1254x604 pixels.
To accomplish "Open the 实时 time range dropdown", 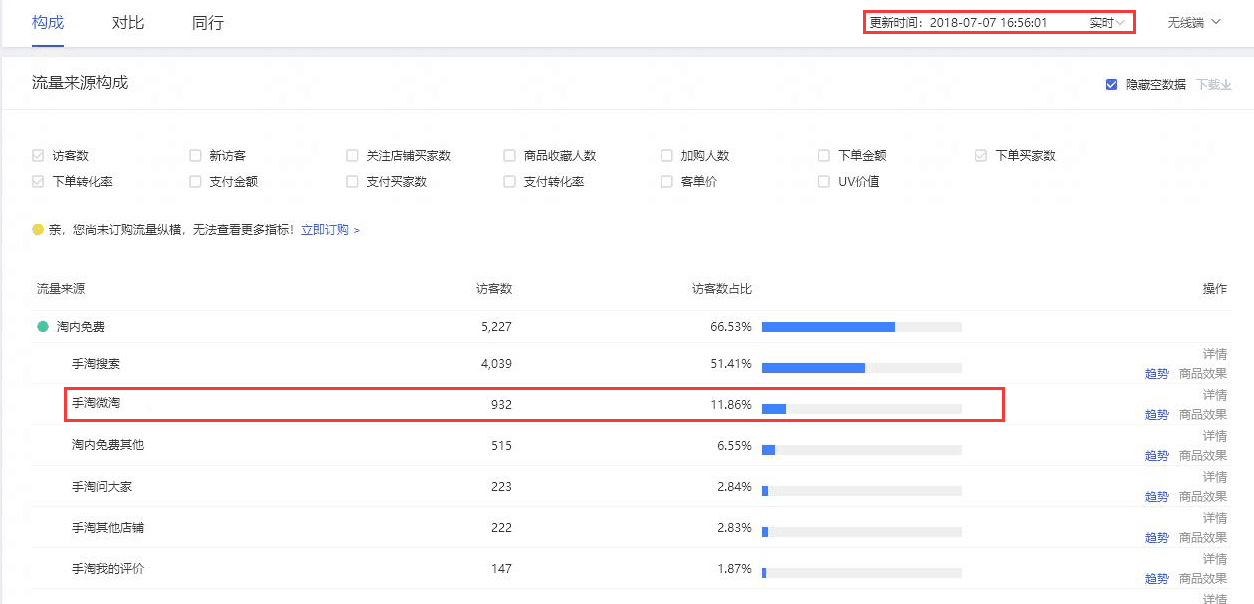I will [1107, 23].
